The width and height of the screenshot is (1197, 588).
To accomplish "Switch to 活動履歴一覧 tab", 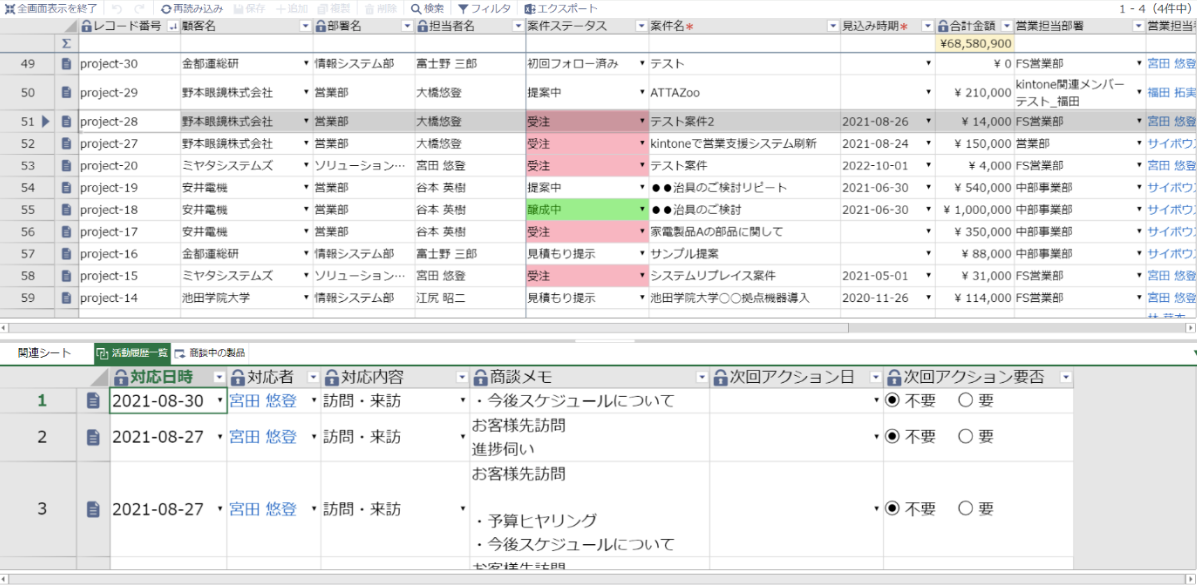I will (x=132, y=353).
